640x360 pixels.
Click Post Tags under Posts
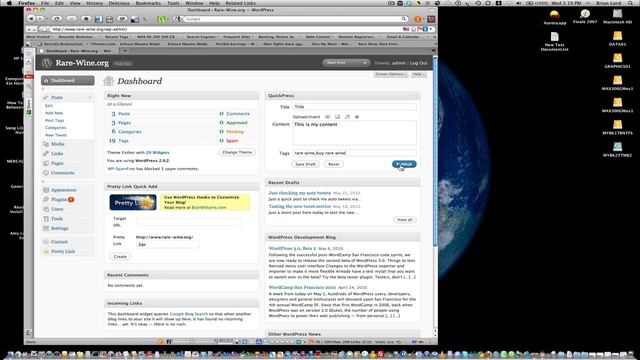pyautogui.click(x=55, y=120)
